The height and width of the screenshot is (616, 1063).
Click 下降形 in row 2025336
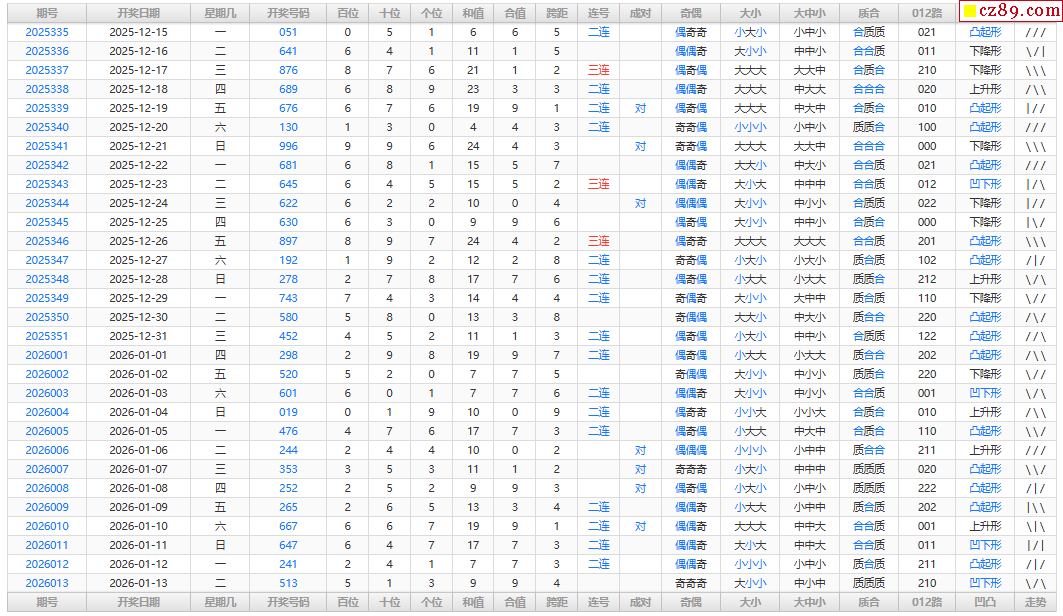click(x=985, y=51)
